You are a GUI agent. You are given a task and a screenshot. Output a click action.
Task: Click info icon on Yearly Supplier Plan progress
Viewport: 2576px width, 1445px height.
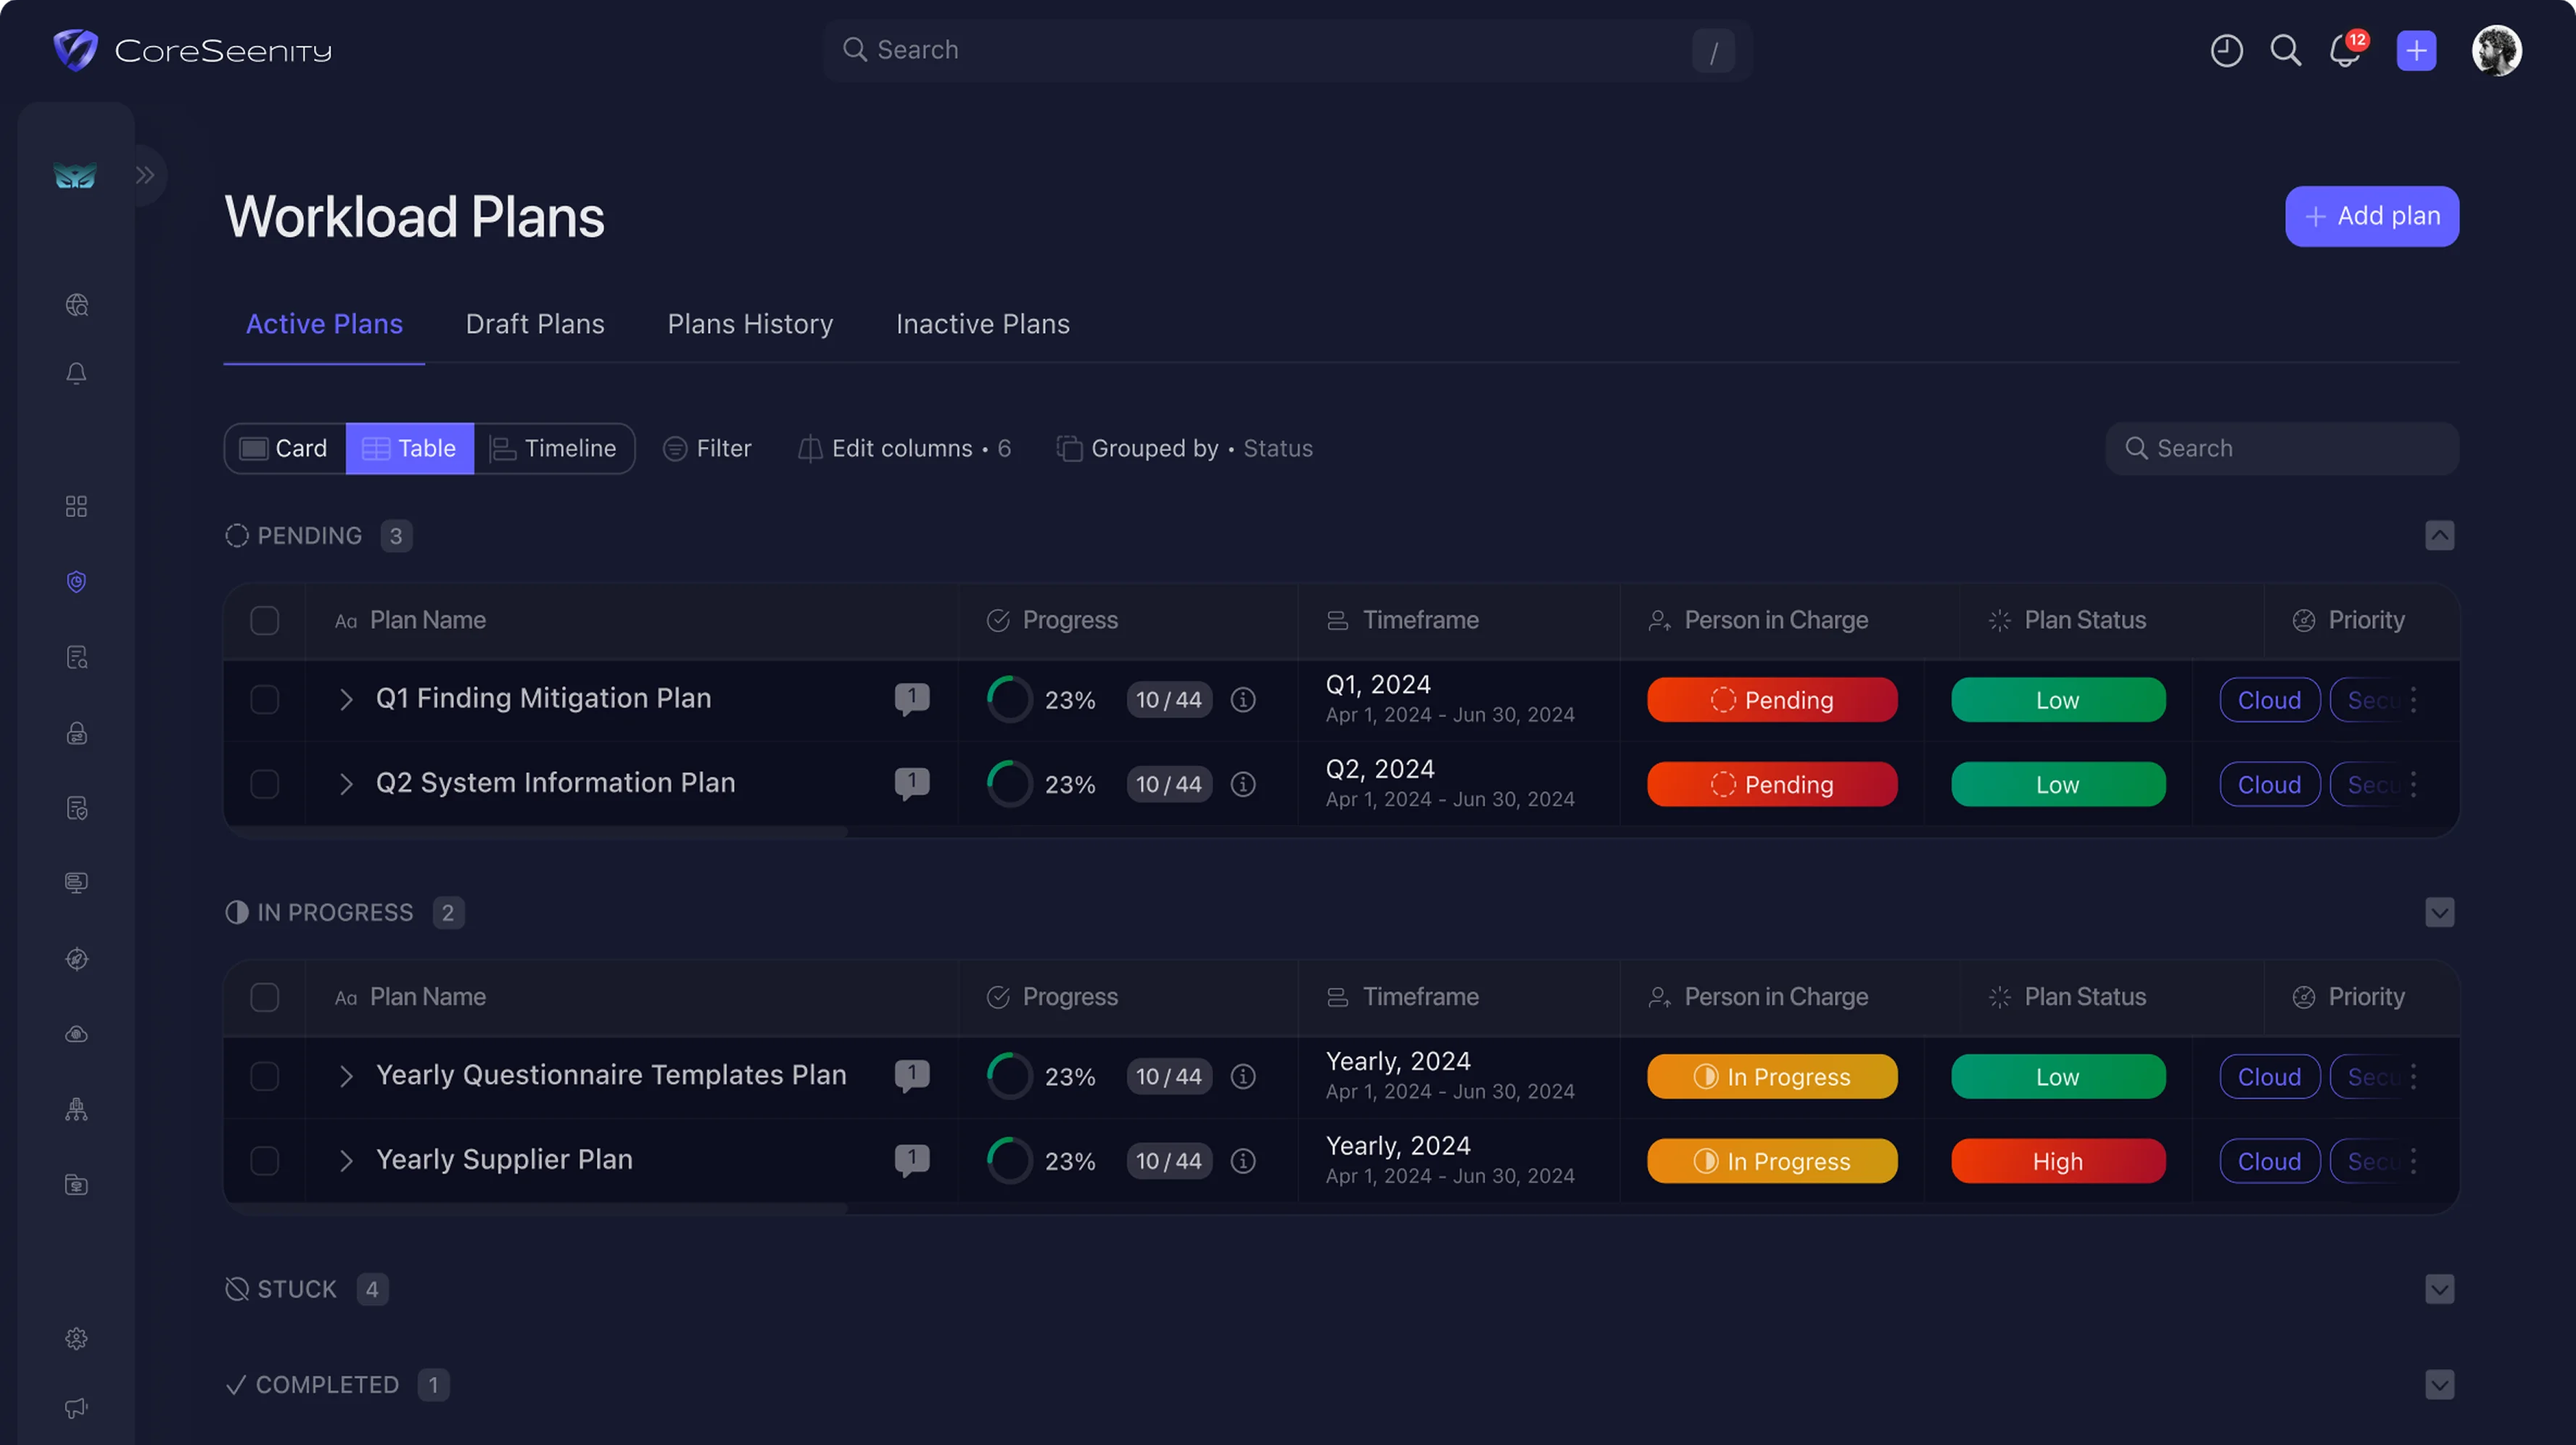tap(1243, 1160)
